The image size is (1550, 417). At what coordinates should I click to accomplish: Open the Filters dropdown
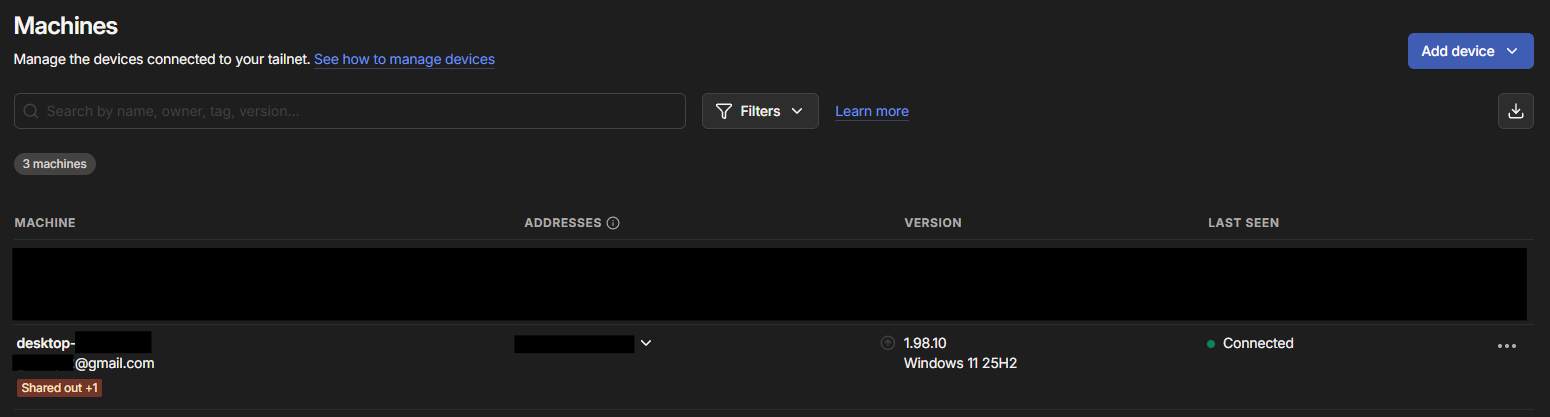[x=760, y=111]
